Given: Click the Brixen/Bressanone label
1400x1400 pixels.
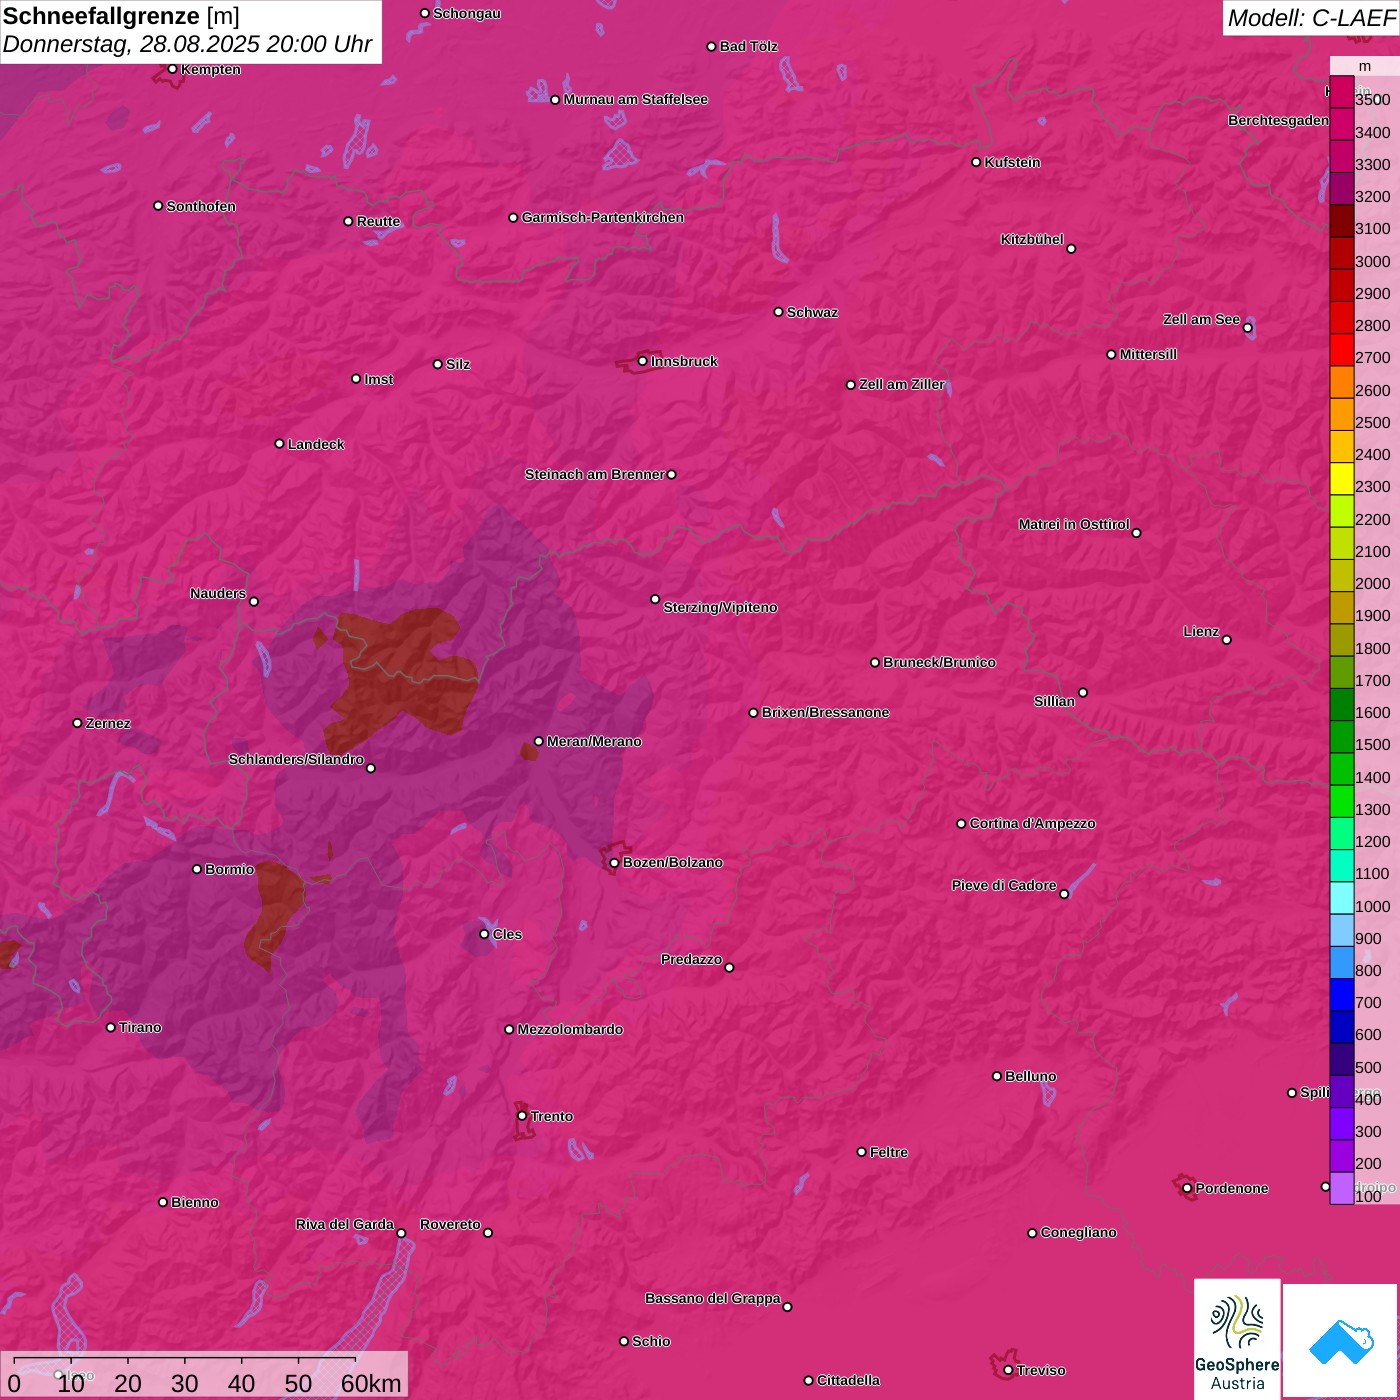Looking at the screenshot, I should (825, 712).
